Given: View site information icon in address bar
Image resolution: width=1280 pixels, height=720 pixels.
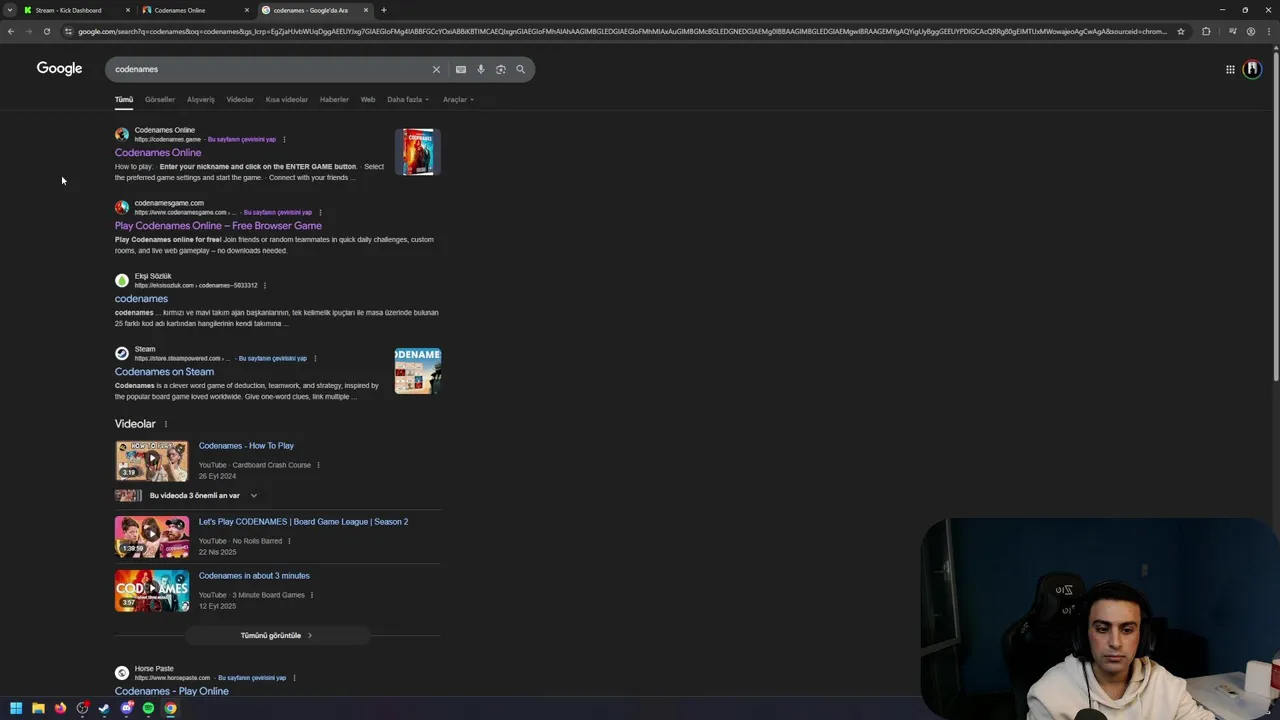Looking at the screenshot, I should [x=68, y=31].
